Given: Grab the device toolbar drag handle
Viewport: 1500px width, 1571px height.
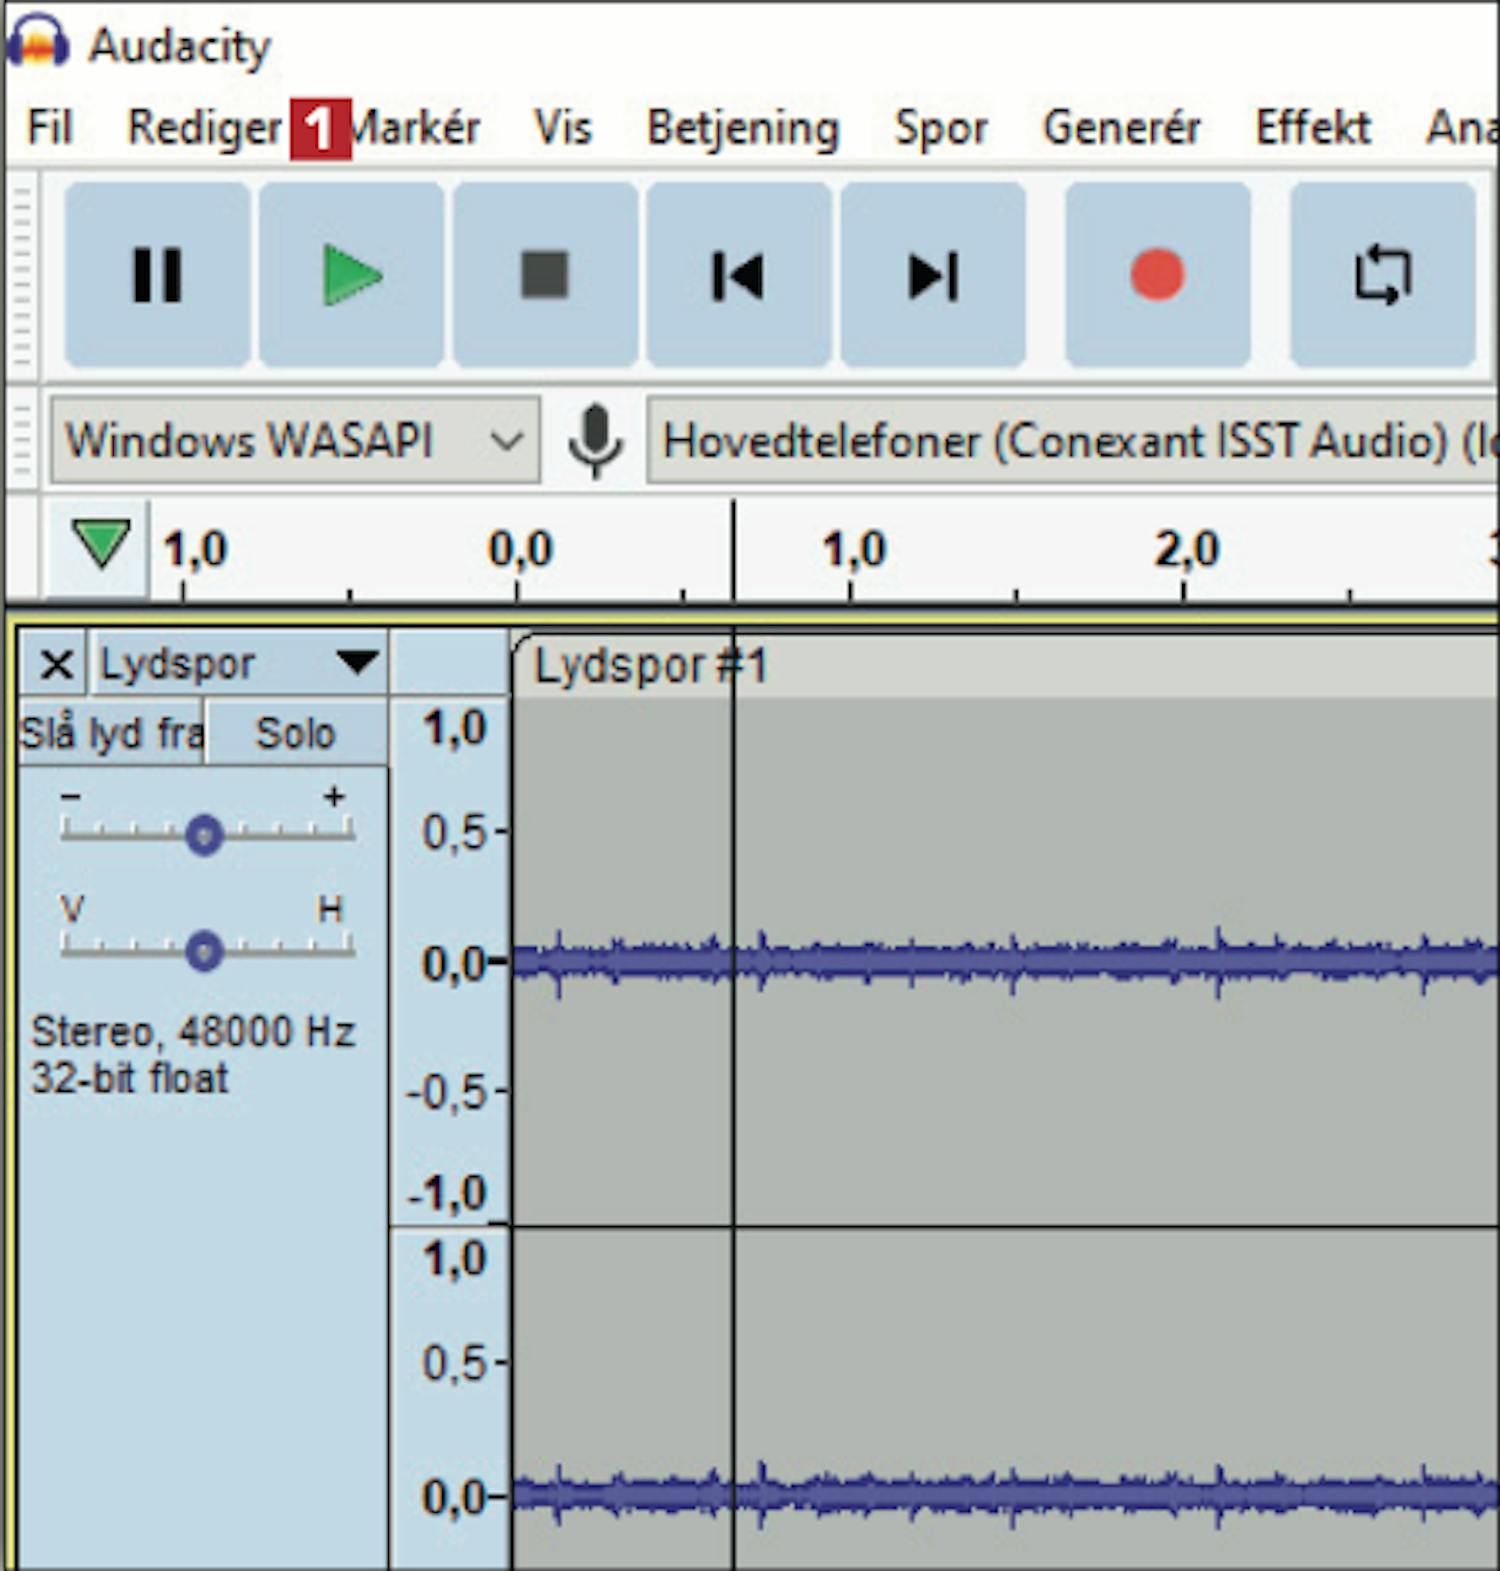Looking at the screenshot, I should click(22, 440).
